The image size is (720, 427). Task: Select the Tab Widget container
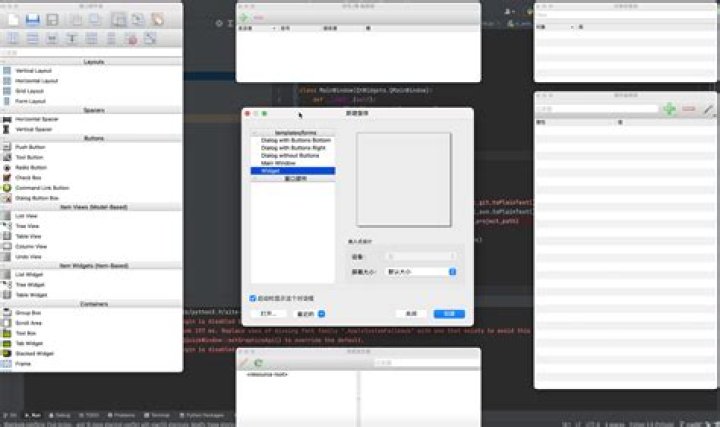point(29,343)
